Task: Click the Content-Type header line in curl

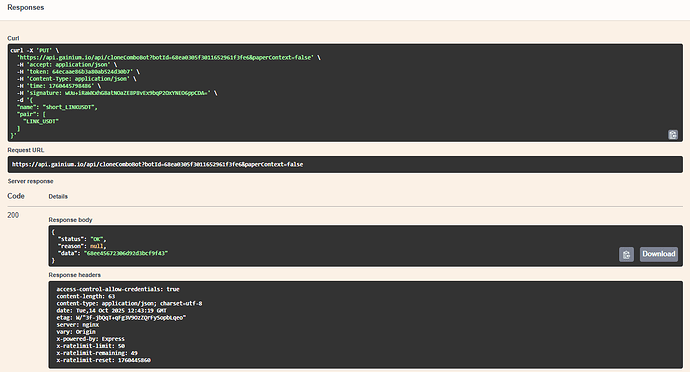Action: pos(77,79)
